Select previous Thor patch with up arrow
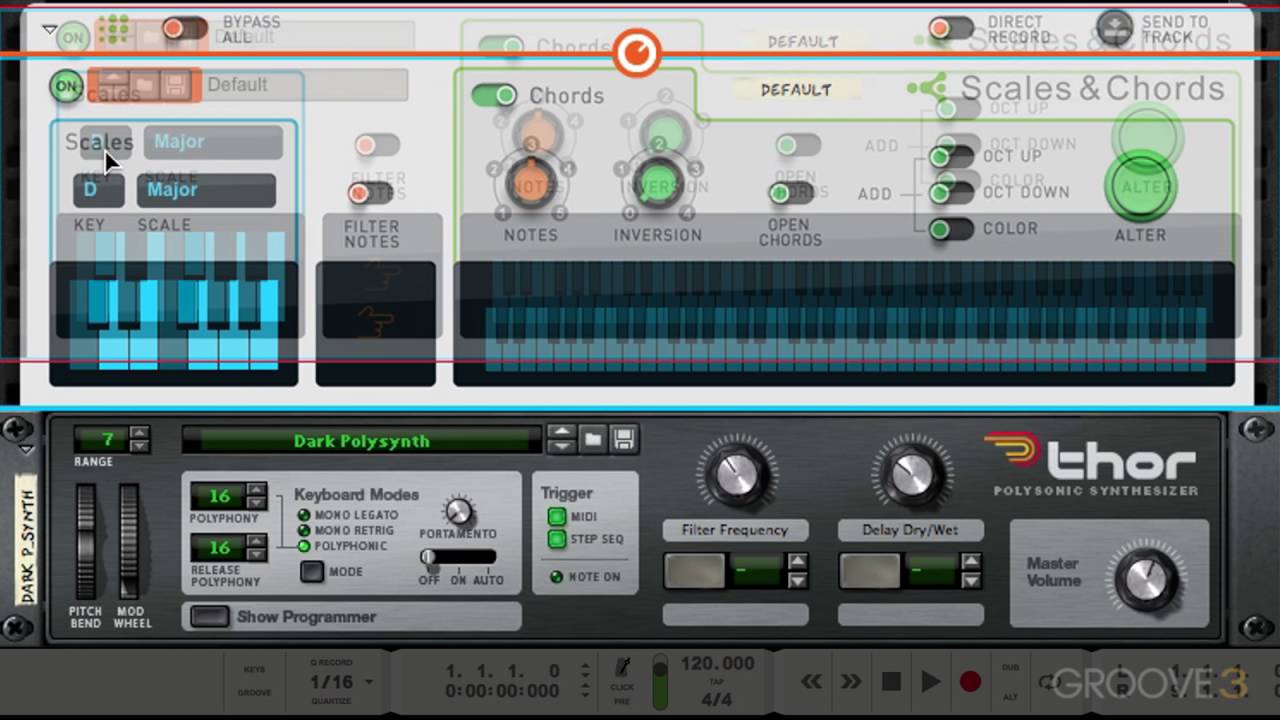This screenshot has width=1280, height=720. (x=562, y=432)
